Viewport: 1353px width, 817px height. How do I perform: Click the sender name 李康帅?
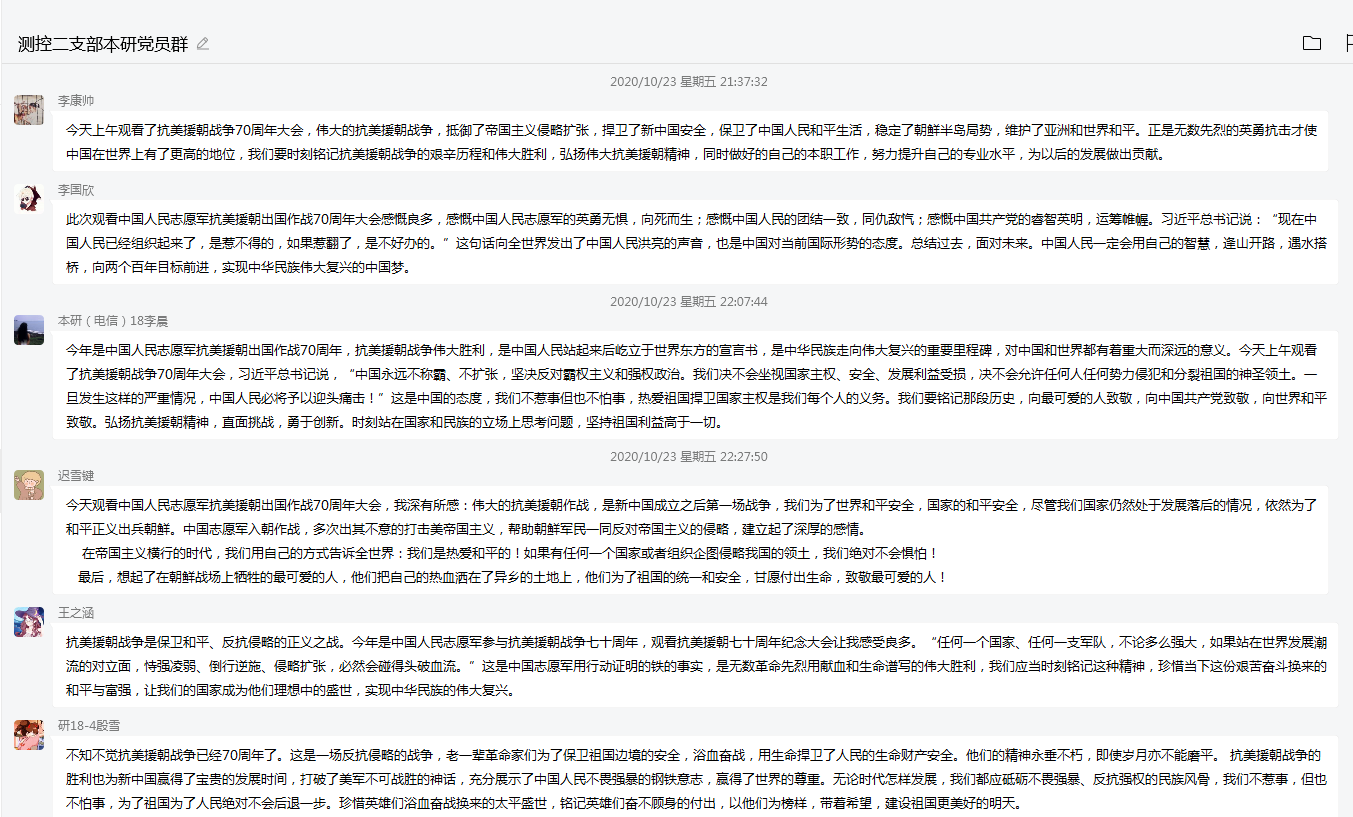tap(76, 100)
